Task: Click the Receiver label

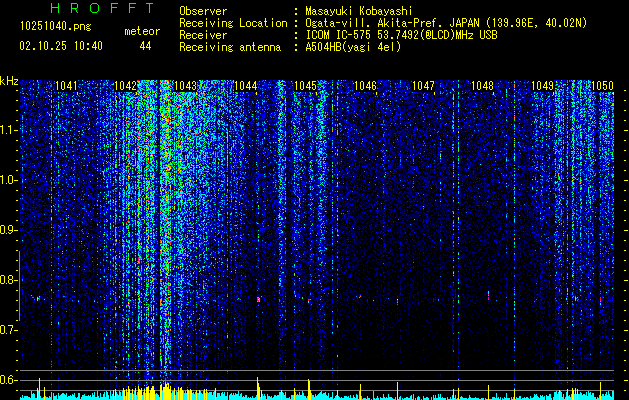Action: [x=203, y=35]
